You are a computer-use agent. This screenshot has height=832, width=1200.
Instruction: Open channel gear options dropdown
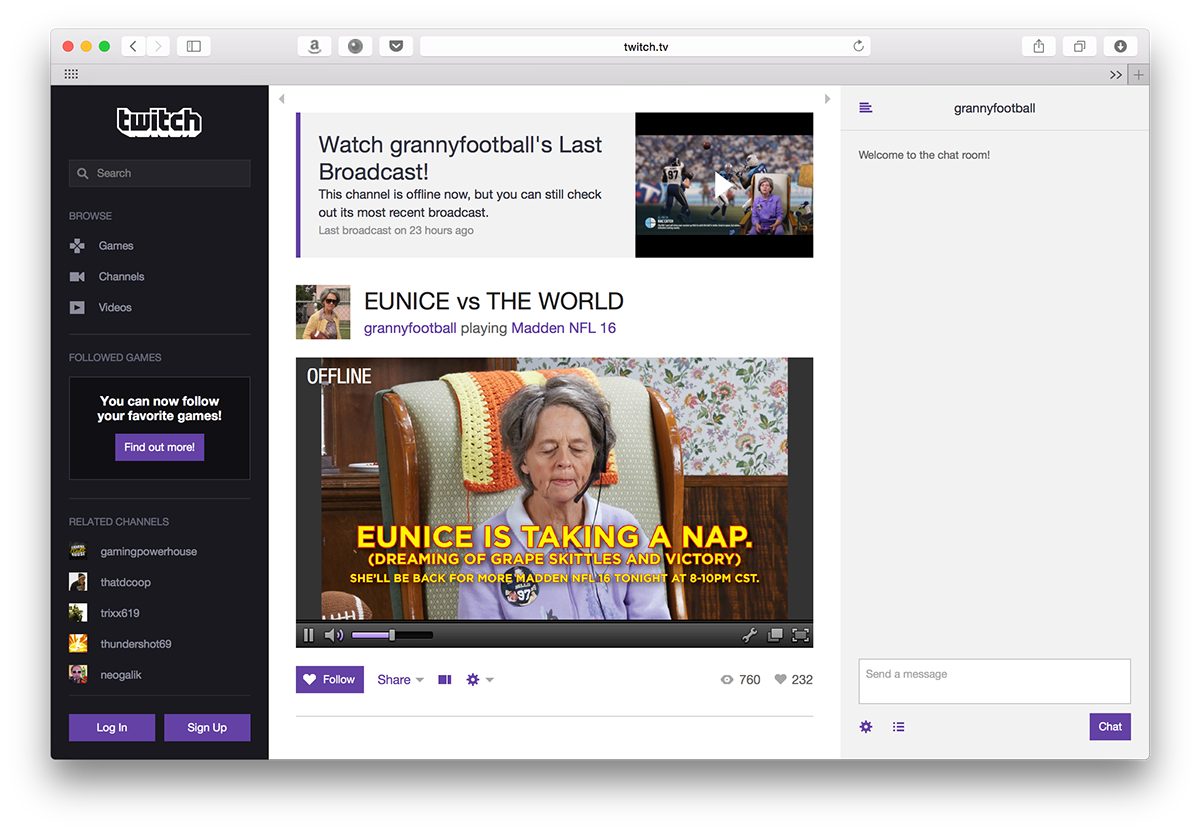[x=480, y=680]
